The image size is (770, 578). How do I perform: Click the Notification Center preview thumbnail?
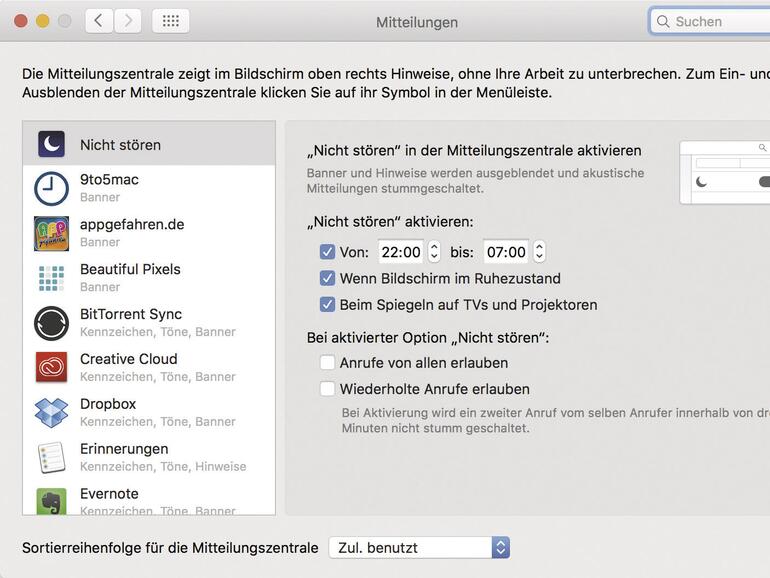725,172
